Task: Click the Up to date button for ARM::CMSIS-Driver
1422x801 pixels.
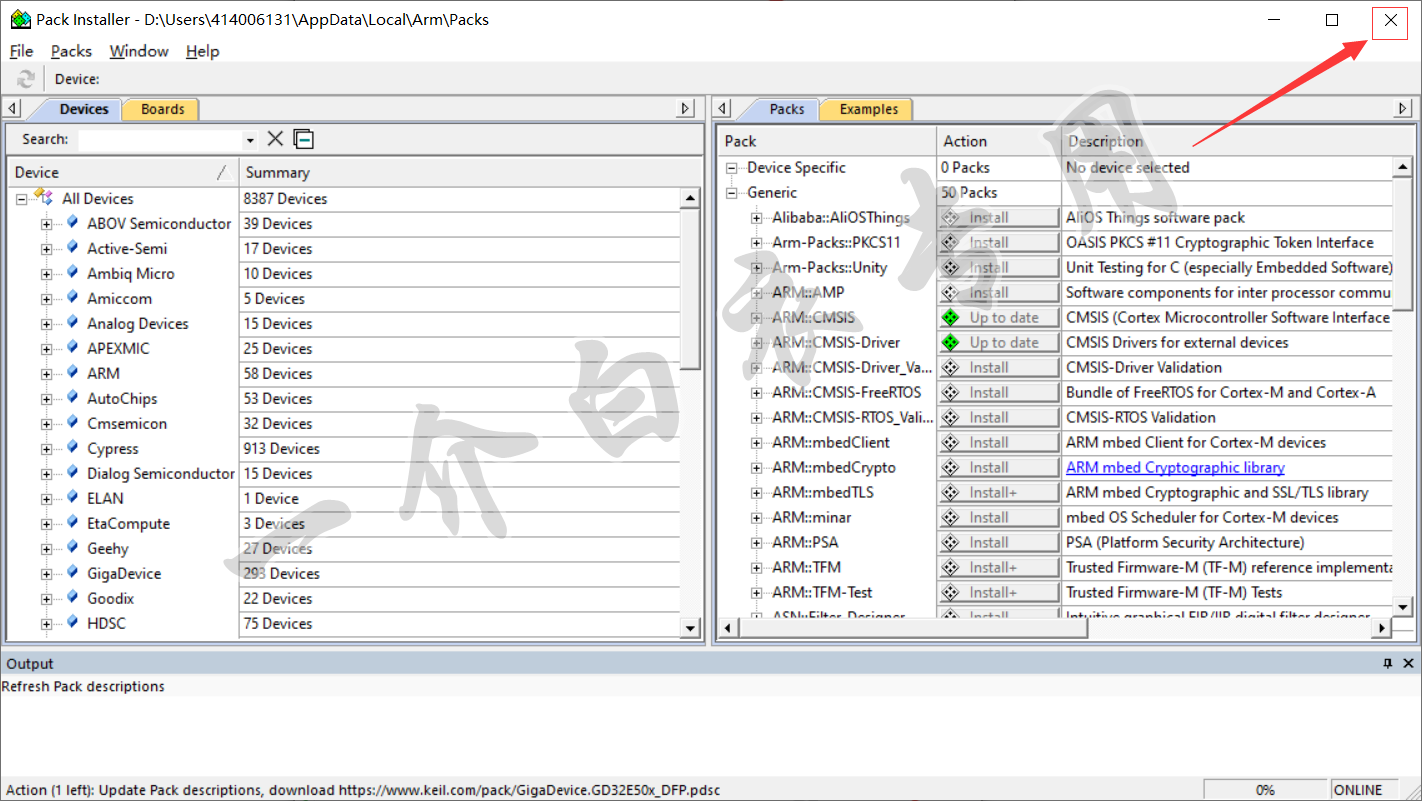Action: point(998,343)
